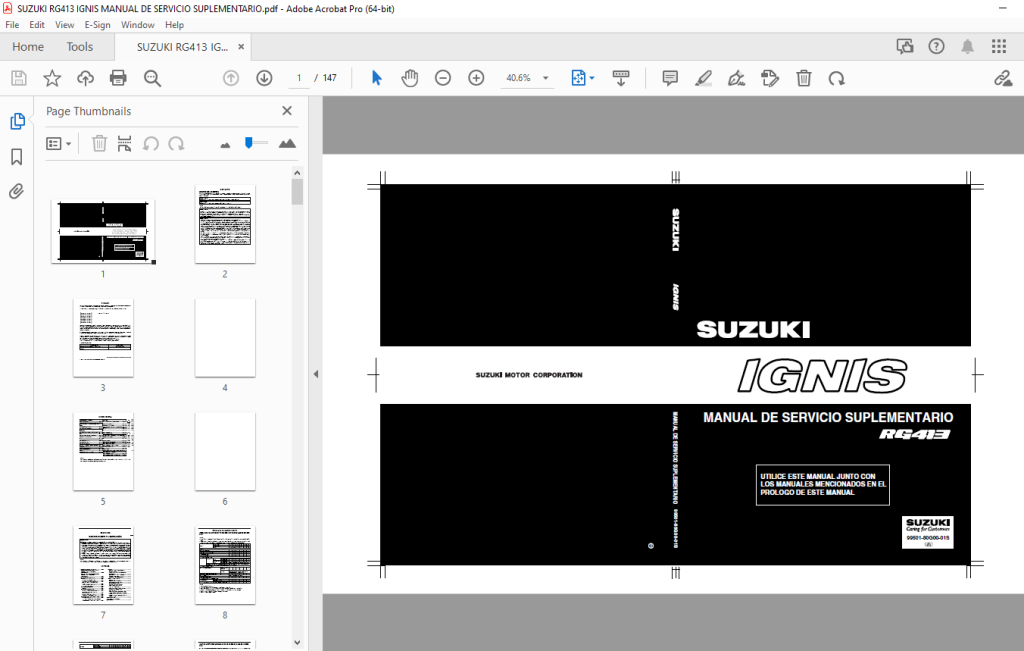Select the Highlight text pen tool

click(703, 78)
